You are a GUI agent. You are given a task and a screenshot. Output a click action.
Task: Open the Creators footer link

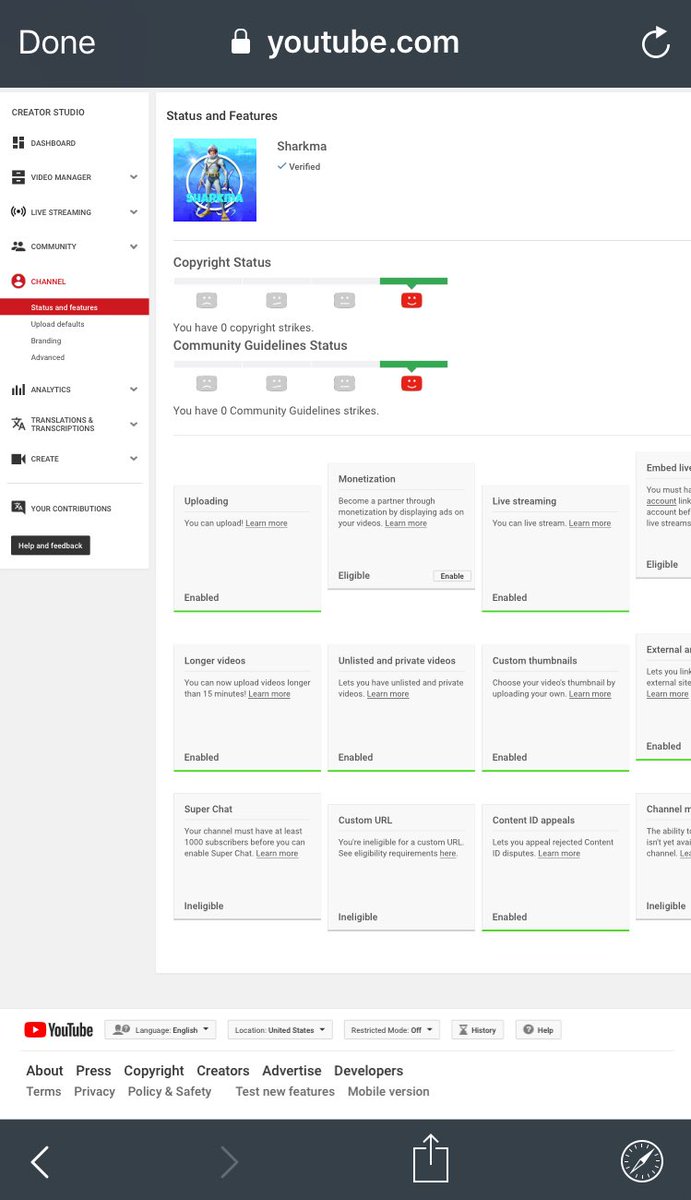(223, 1070)
